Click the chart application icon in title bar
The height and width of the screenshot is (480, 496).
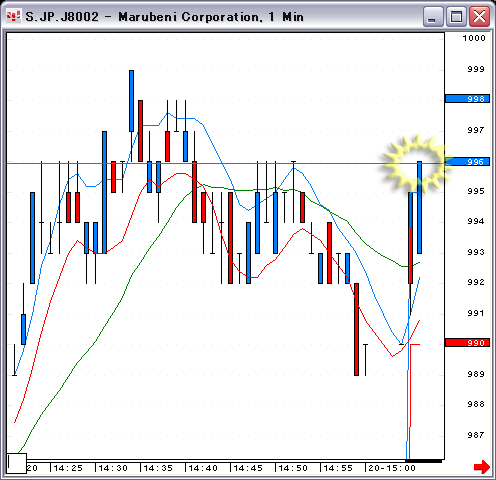point(13,16)
